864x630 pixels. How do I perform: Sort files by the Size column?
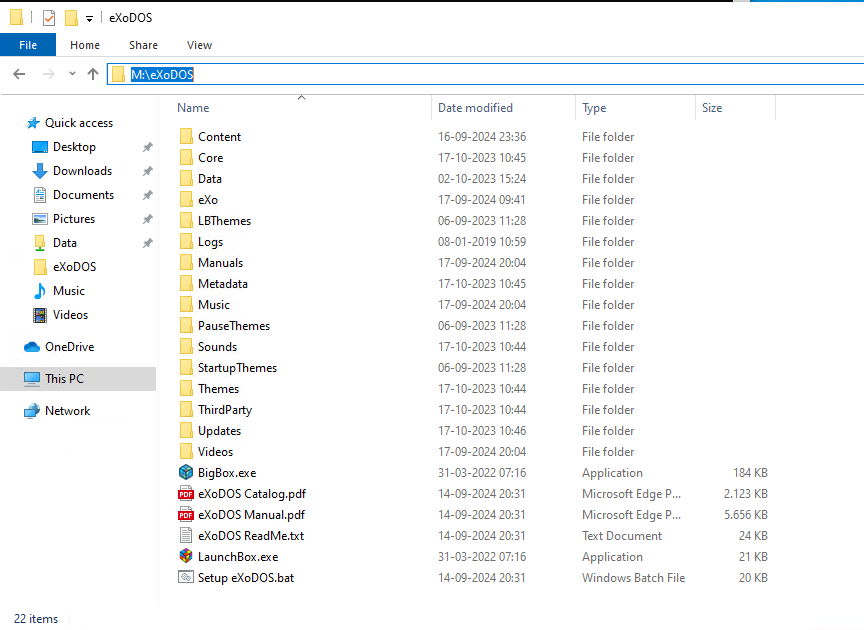point(712,108)
